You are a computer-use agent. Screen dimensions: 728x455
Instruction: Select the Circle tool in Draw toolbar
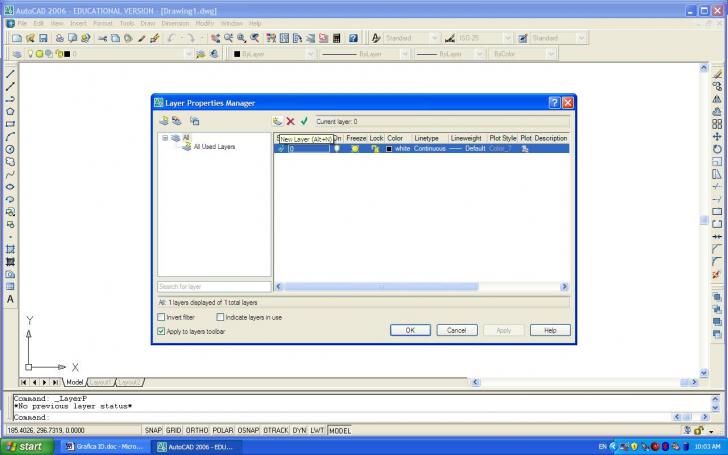10,149
